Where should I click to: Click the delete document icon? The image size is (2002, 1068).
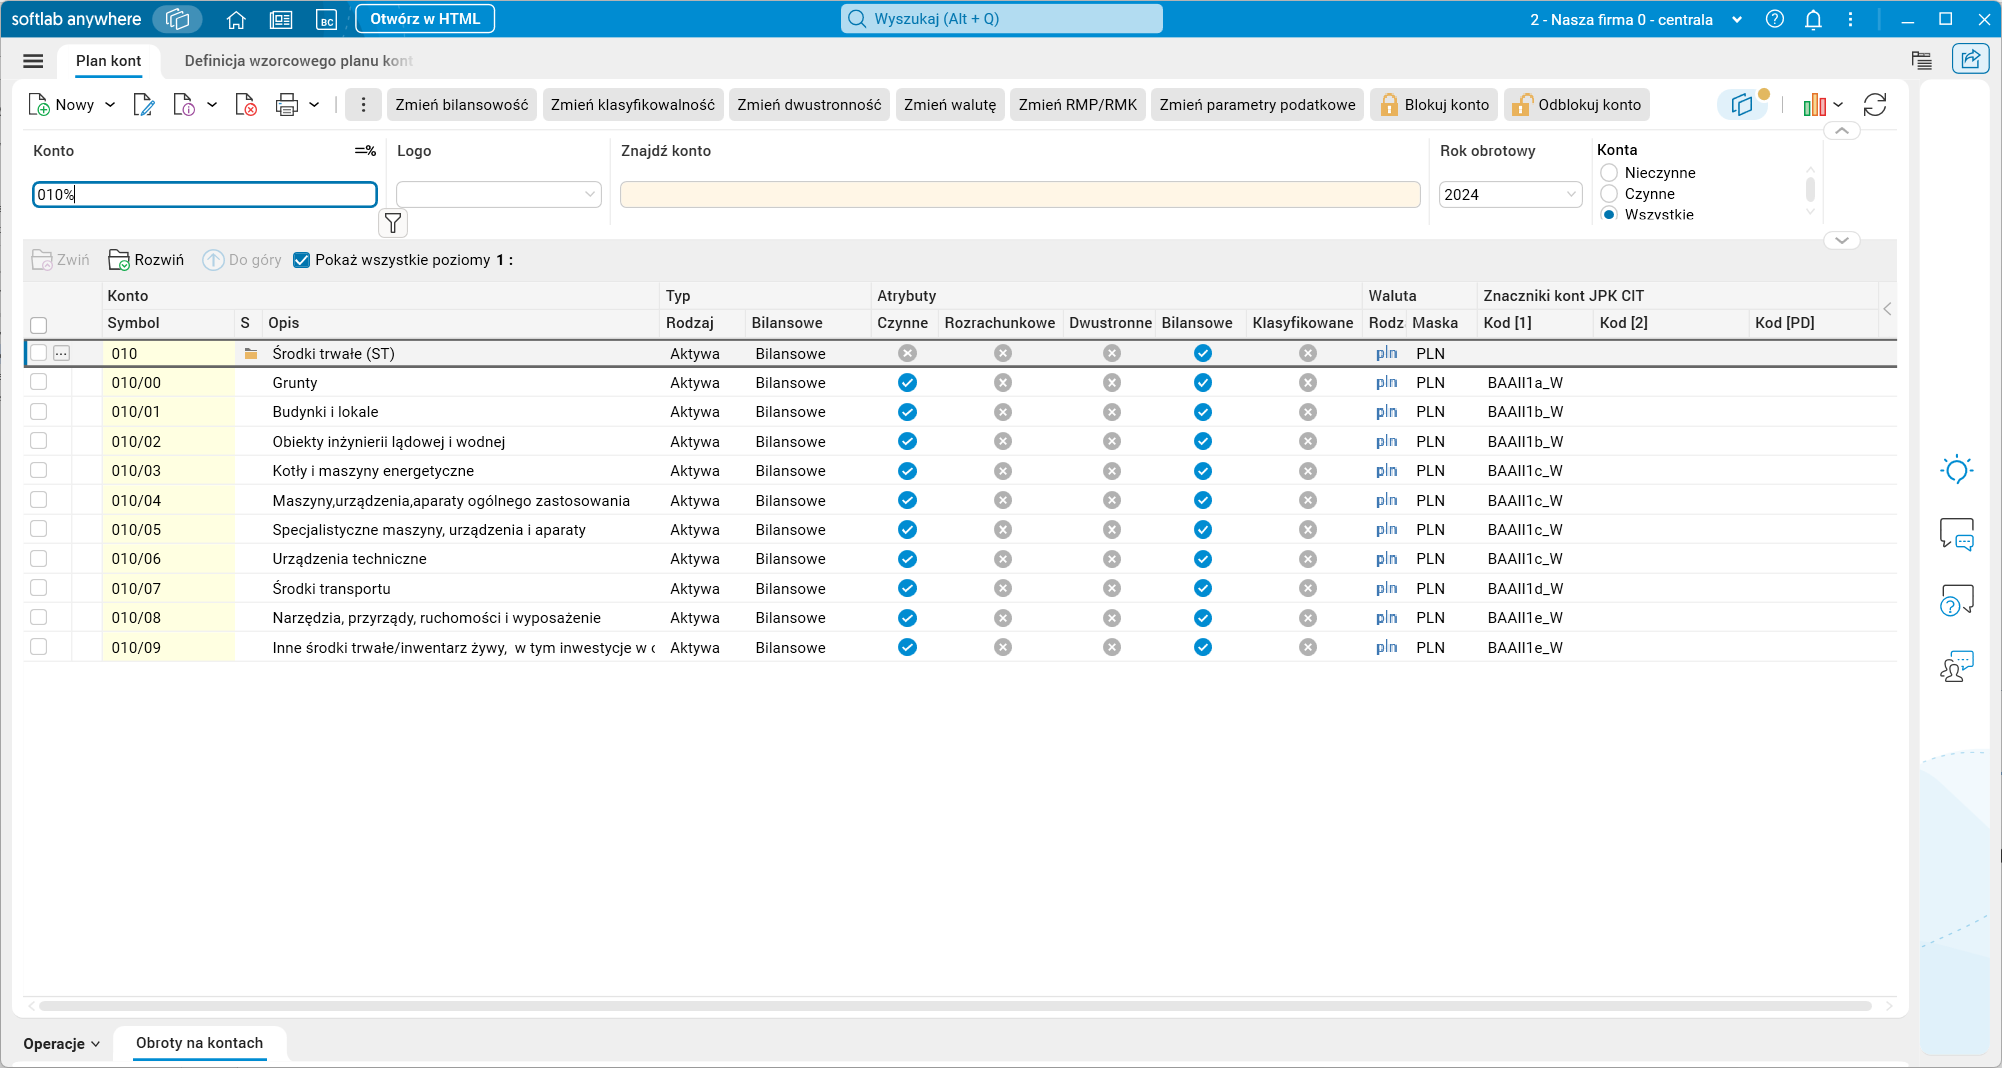246,105
